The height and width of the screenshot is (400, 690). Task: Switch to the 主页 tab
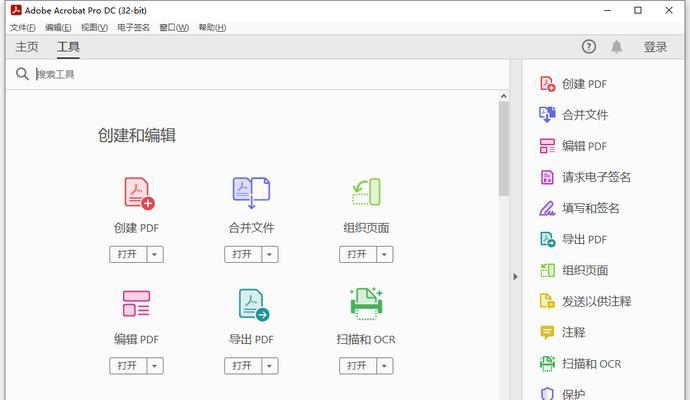click(27, 47)
